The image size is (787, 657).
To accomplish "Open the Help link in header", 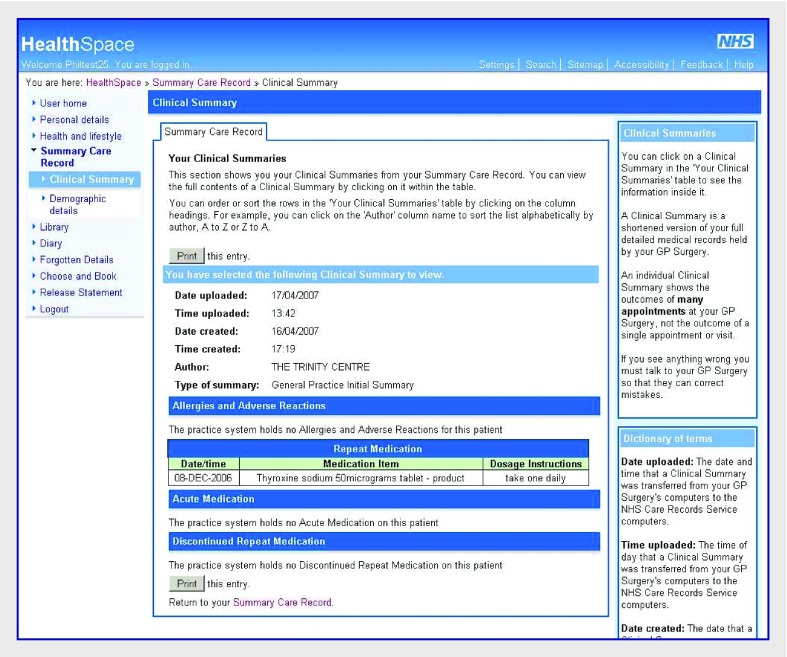I will [743, 65].
